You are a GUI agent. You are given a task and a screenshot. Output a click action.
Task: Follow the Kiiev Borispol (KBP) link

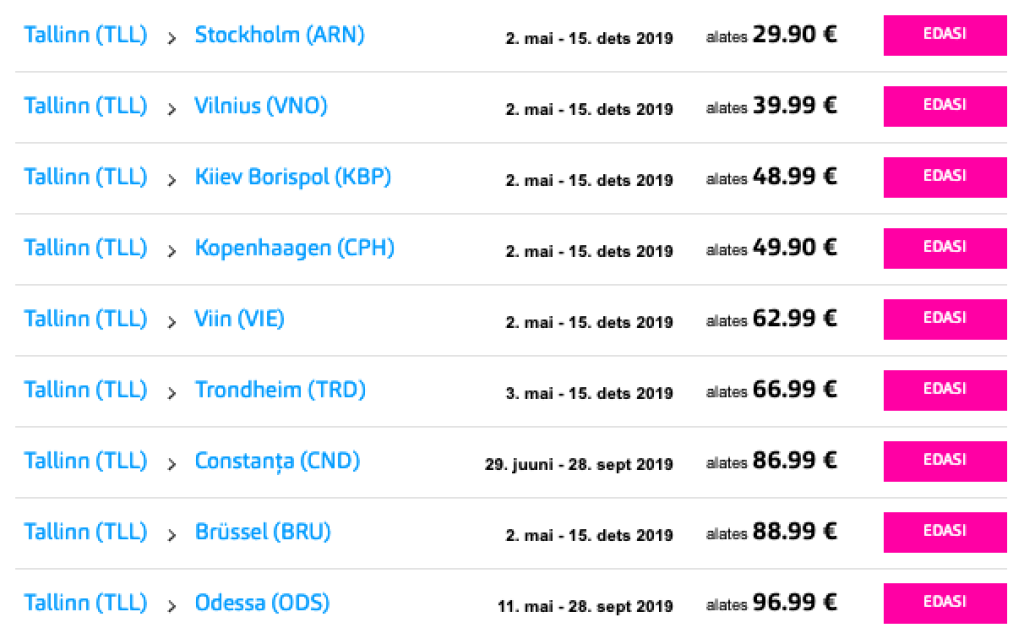coord(292,177)
